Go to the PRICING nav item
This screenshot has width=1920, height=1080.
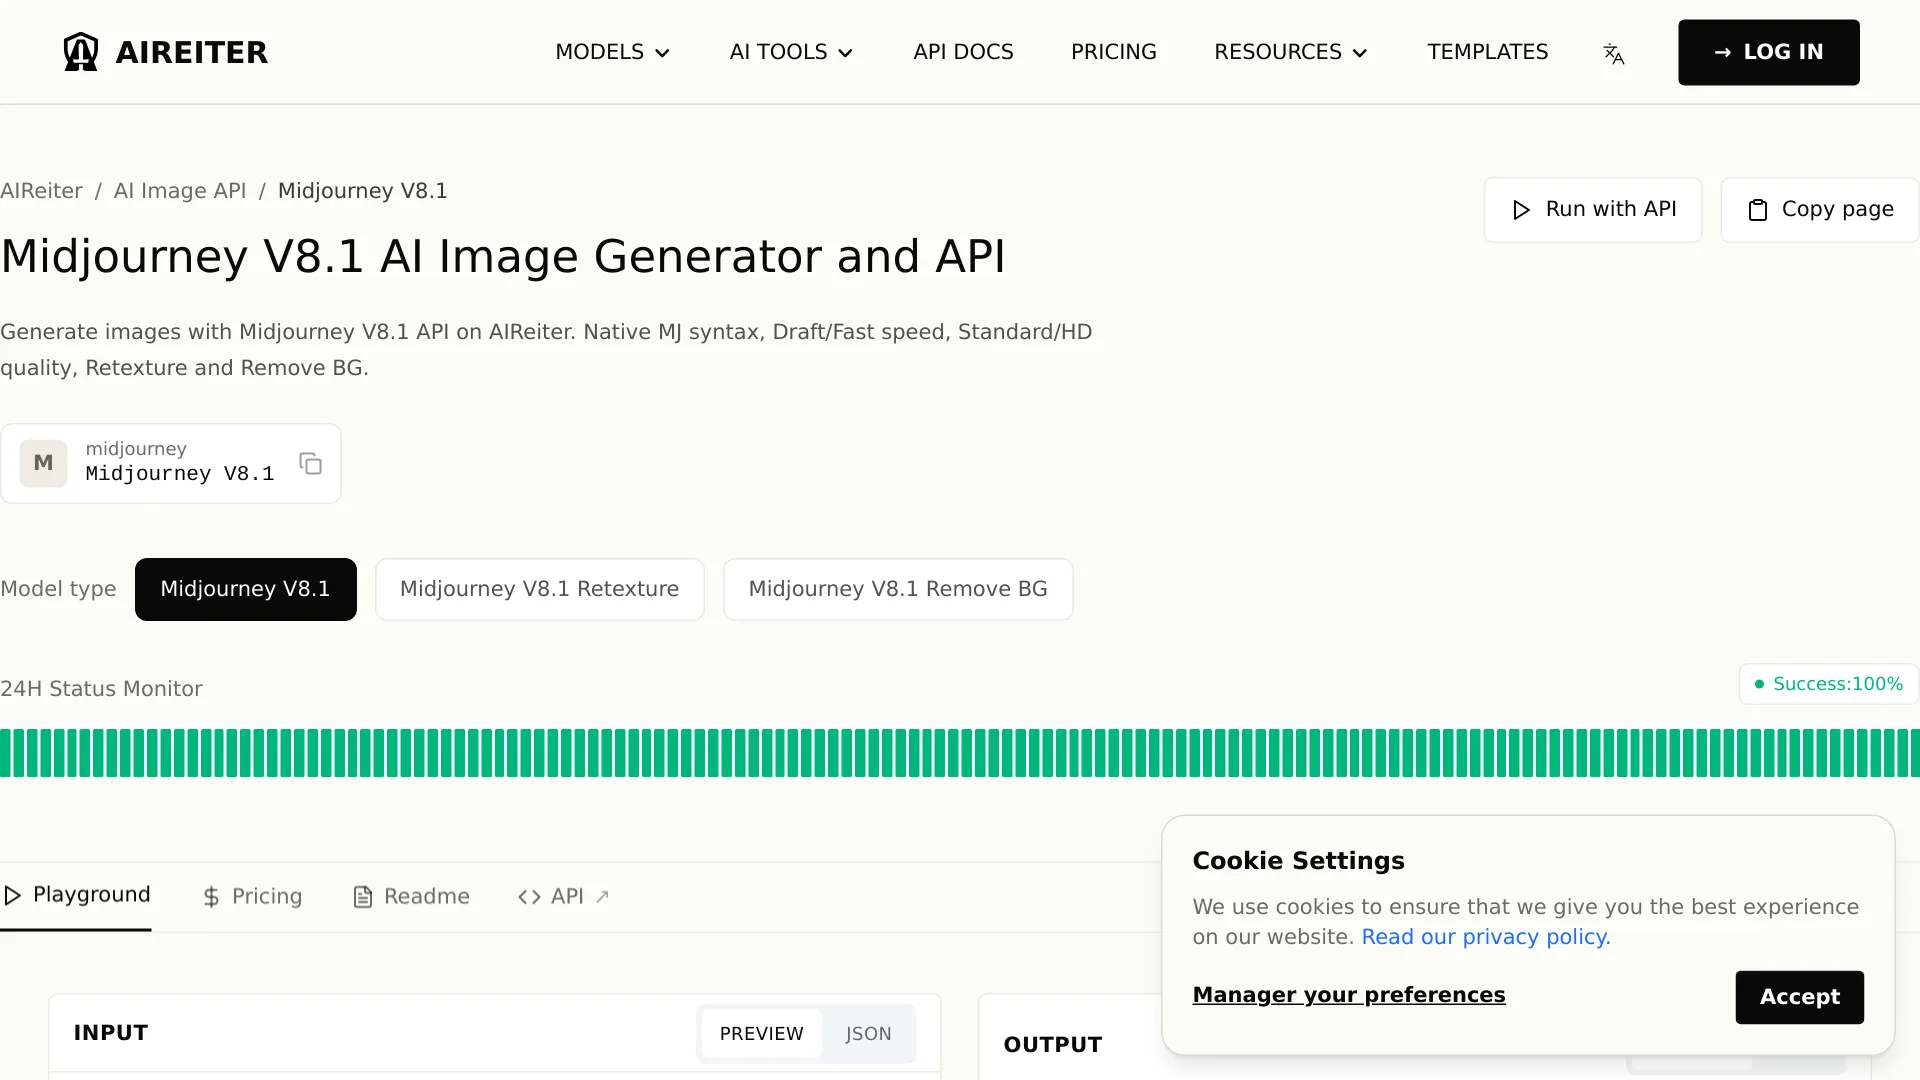(x=1113, y=52)
